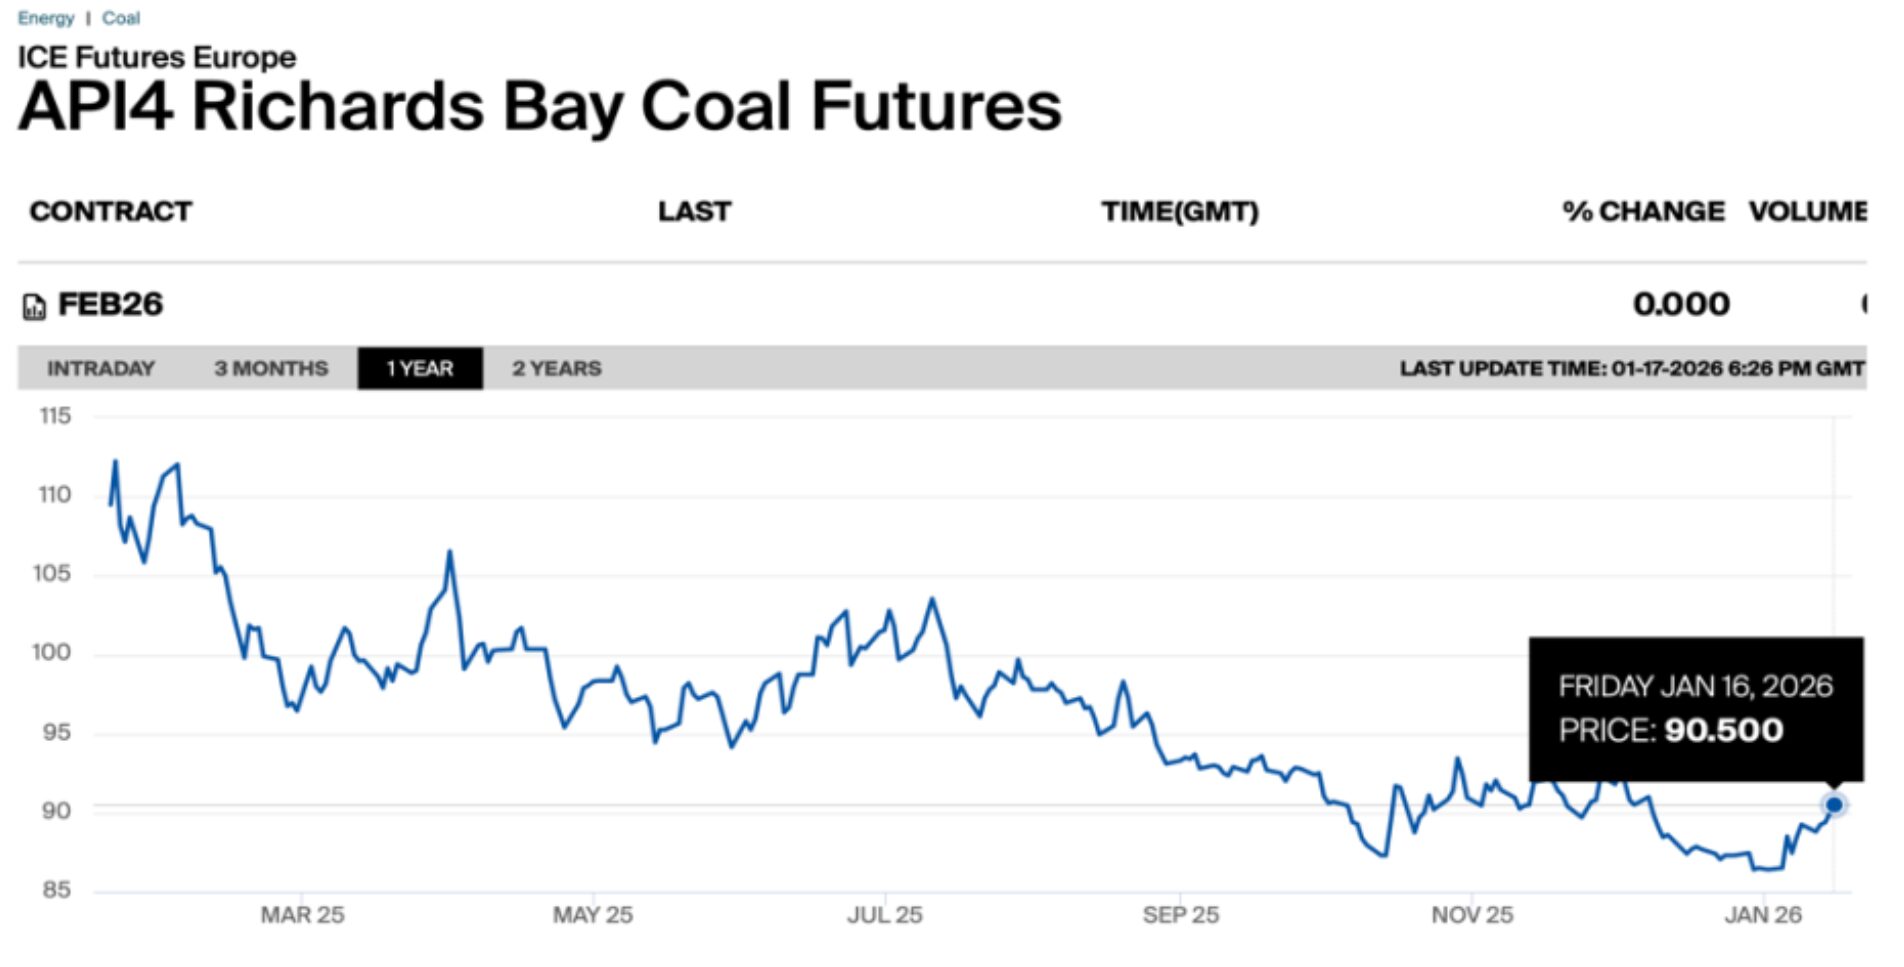
Task: Click the % CHANGE column header
Action: (1643, 211)
